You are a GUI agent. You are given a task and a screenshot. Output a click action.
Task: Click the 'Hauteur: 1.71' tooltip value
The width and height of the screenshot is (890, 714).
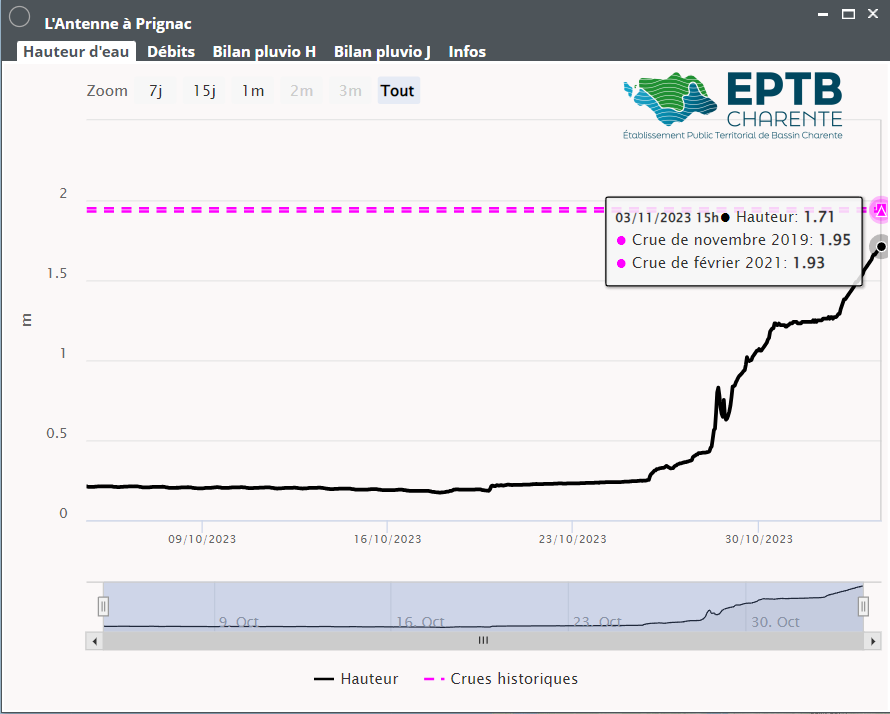785,217
